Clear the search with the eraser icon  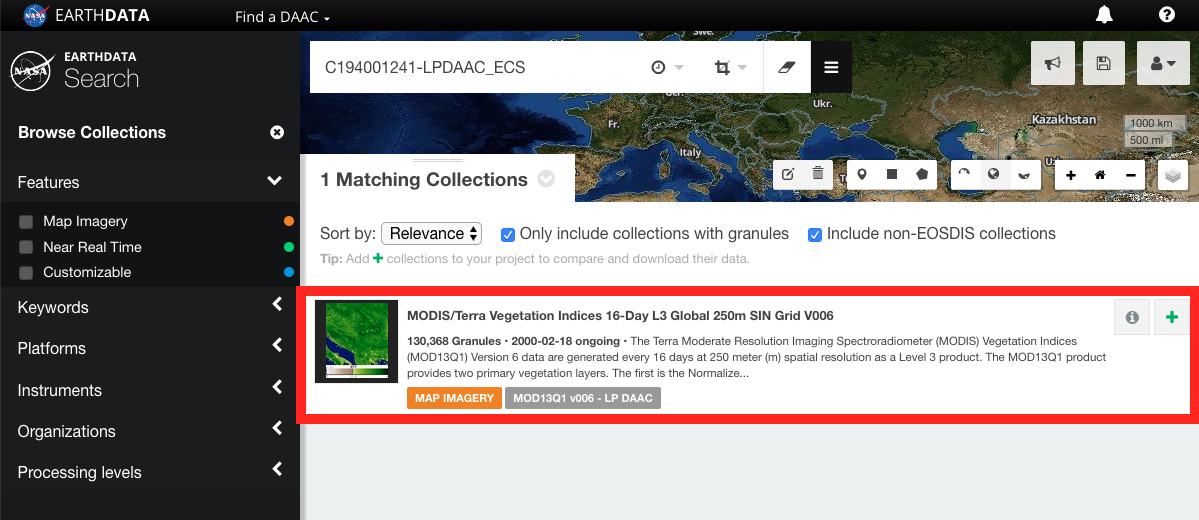787,67
